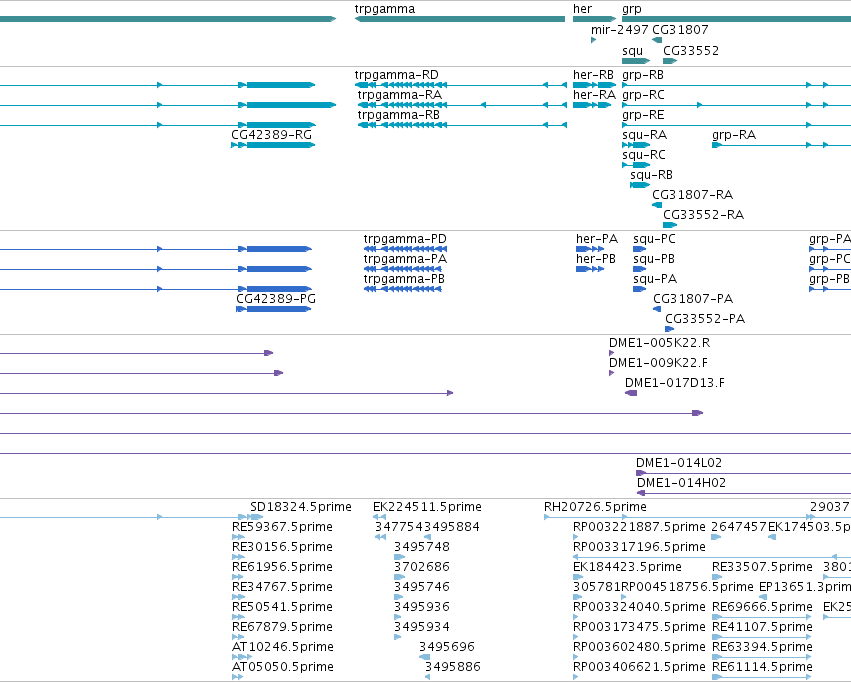Click transcript CG31807-RA

(693, 195)
